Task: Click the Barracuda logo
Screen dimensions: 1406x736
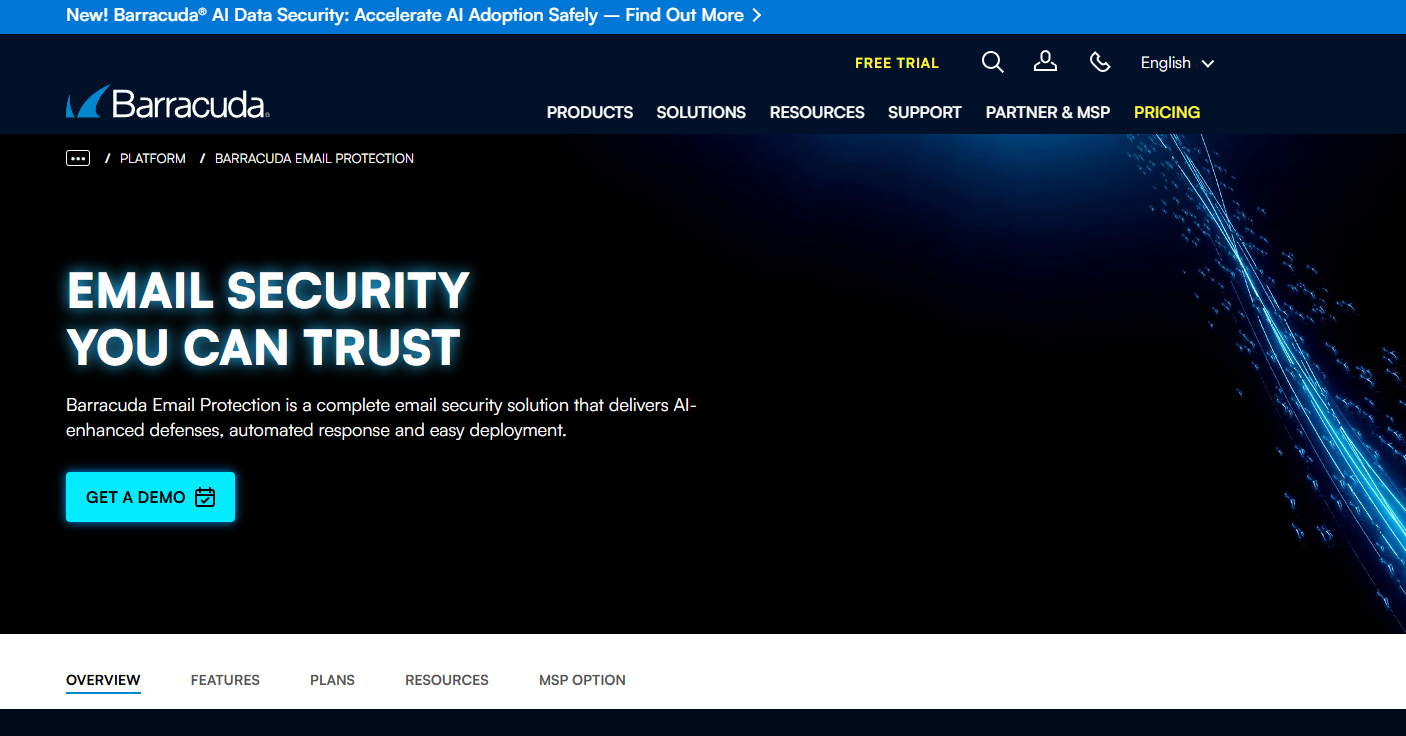Action: 167,102
